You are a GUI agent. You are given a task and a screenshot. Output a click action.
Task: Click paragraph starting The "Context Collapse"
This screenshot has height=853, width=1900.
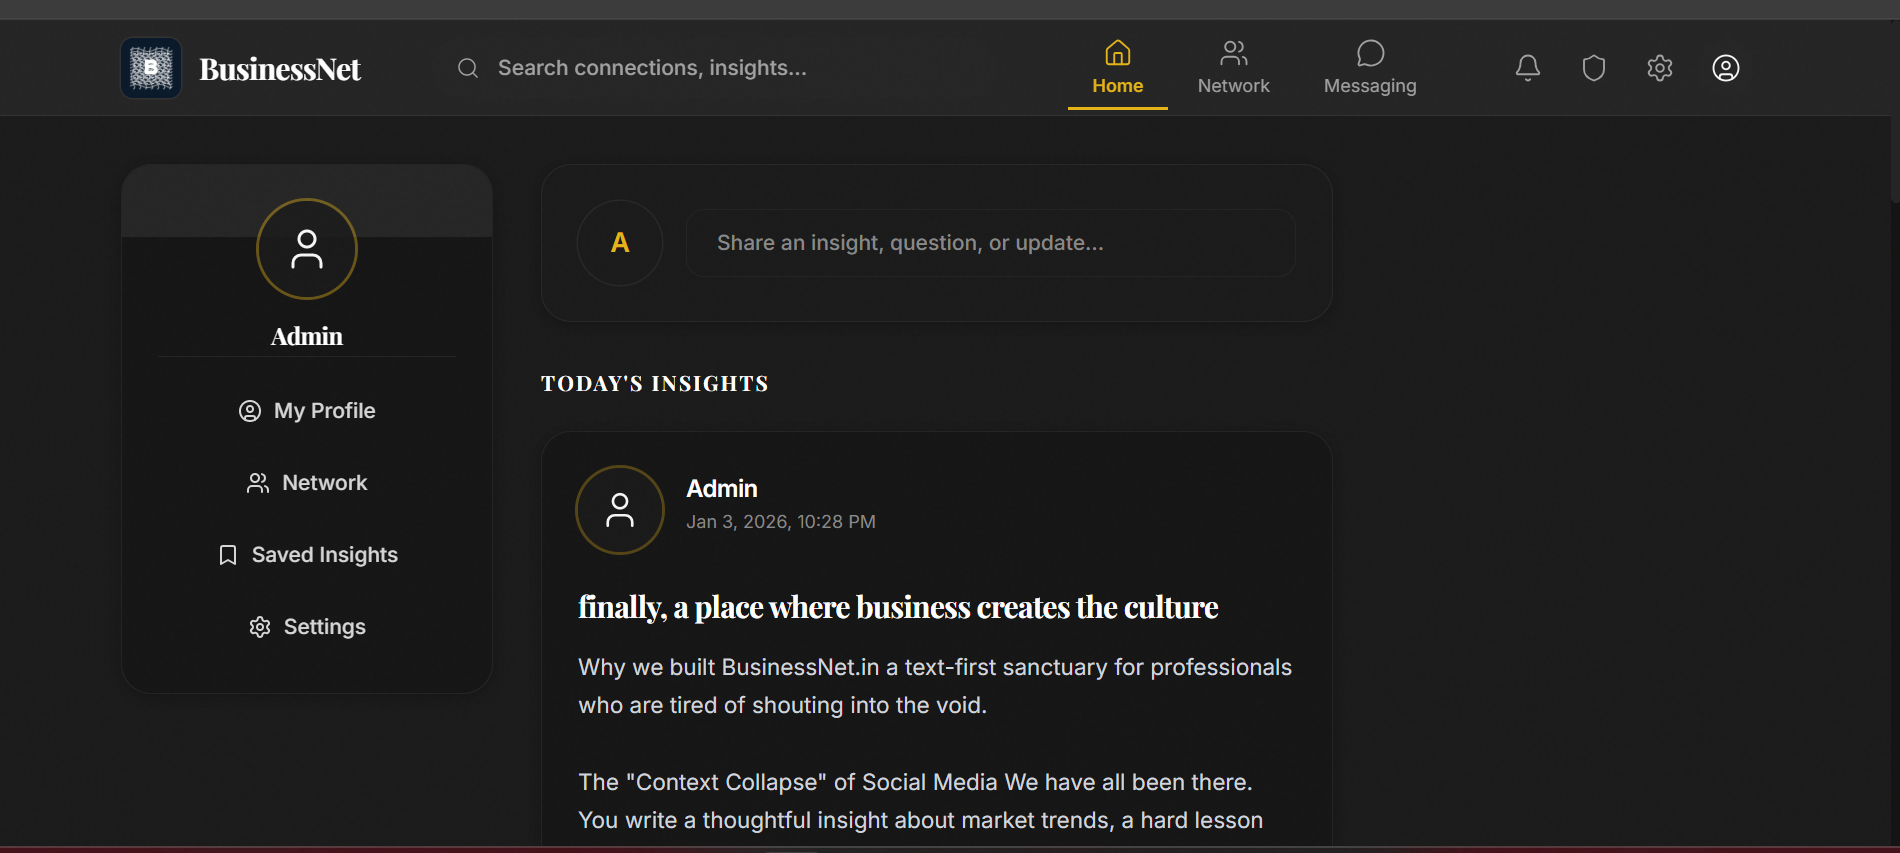920,801
